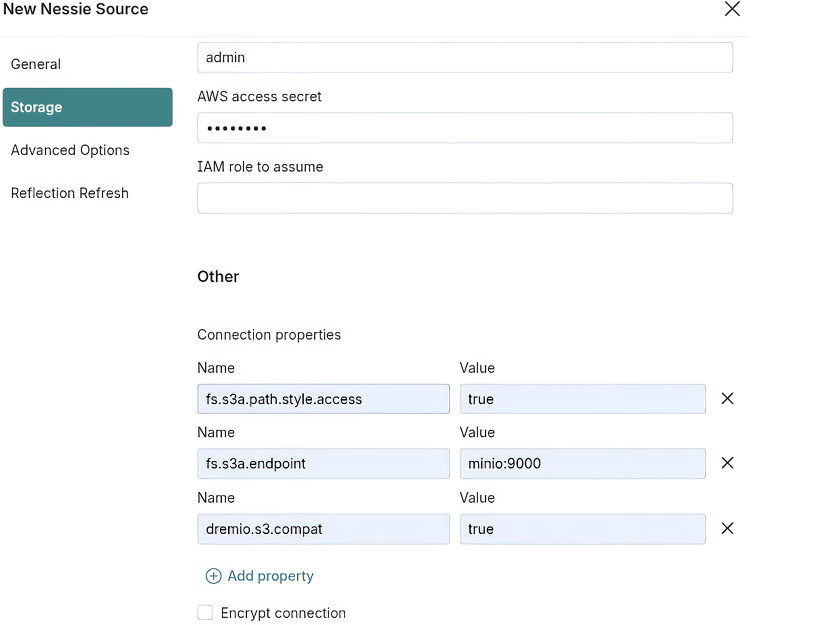
Task: Click the access key field containing admin
Action: (465, 57)
